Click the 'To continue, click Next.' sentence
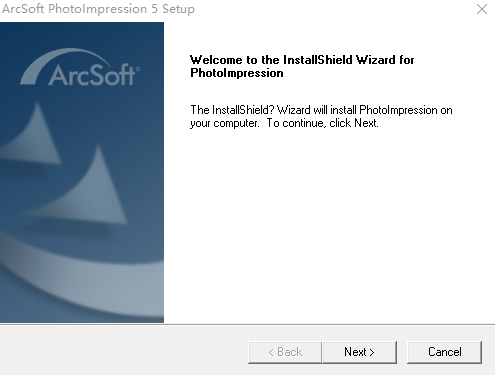 (322, 123)
